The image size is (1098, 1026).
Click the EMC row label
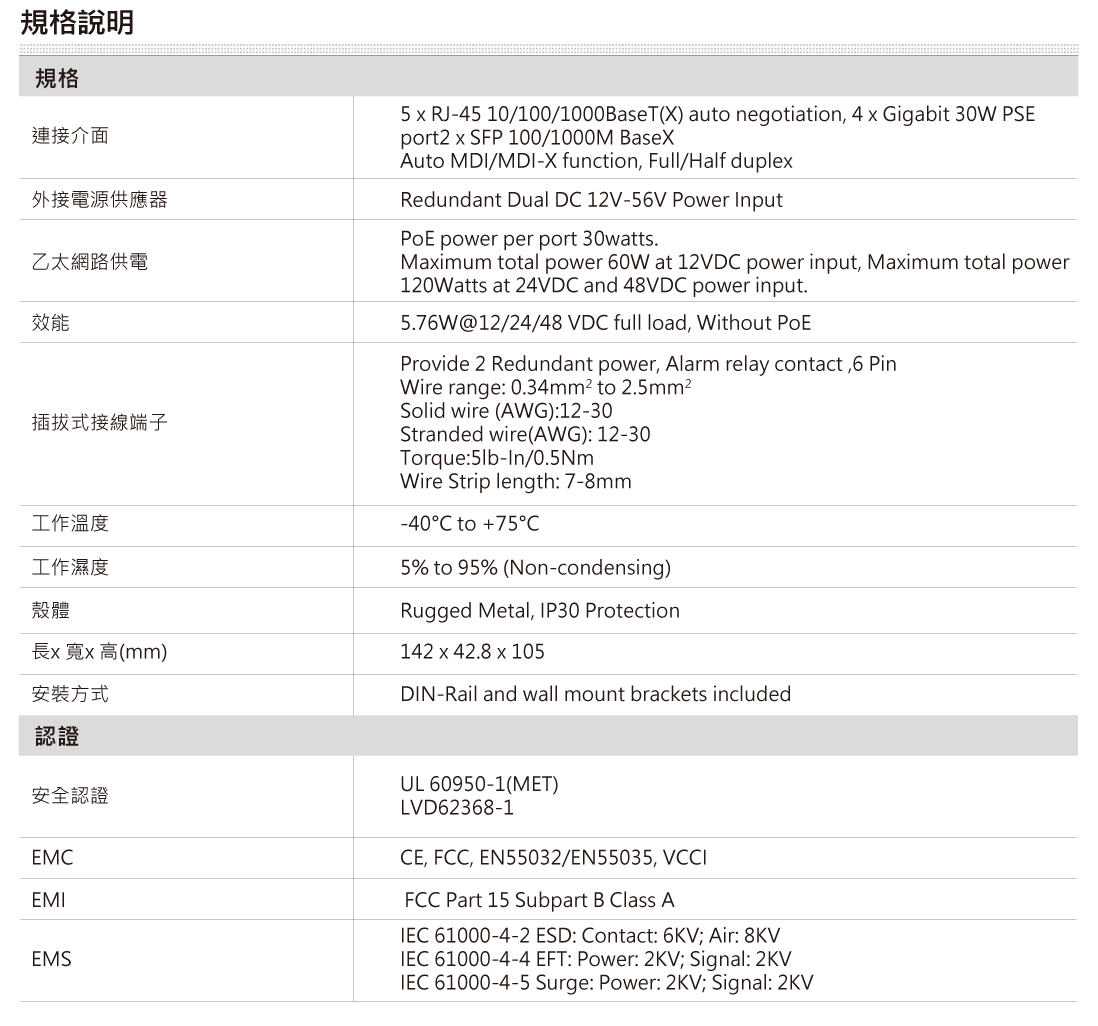pos(52,858)
